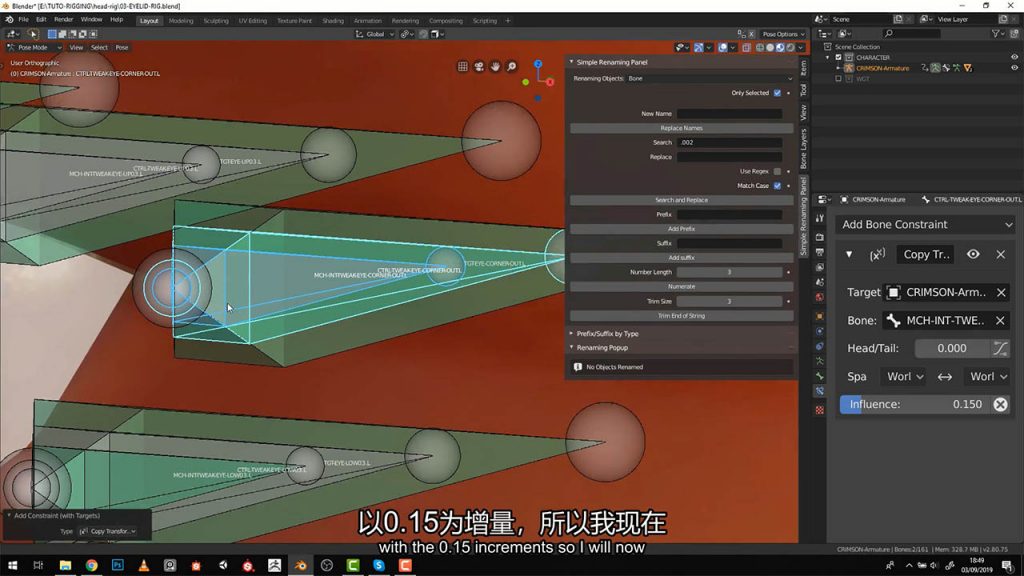Open Add Bone Constraint dropdown
The width and height of the screenshot is (1024, 576).
925,225
